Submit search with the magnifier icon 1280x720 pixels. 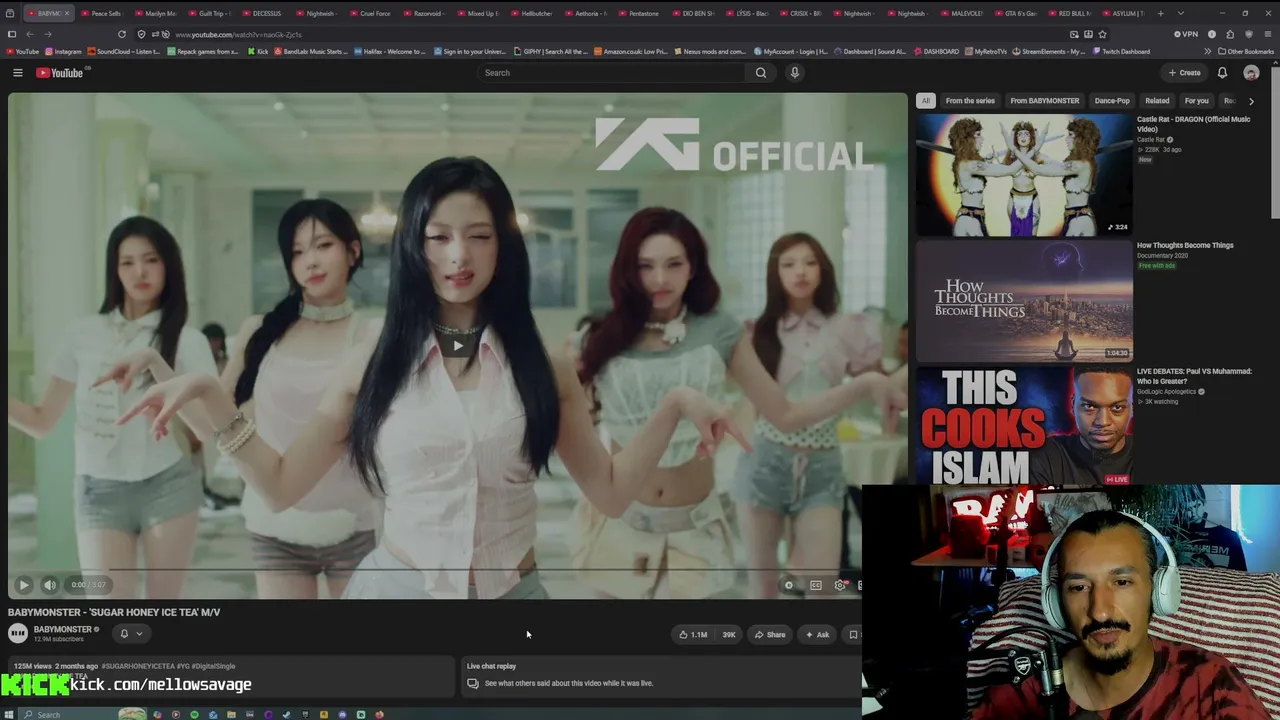[761, 73]
